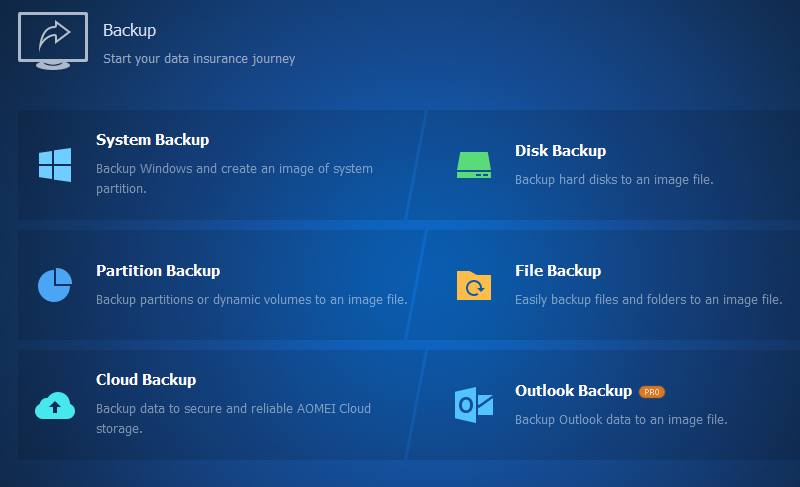Select the Disk Backup title
This screenshot has height=487, width=800.
pos(560,151)
